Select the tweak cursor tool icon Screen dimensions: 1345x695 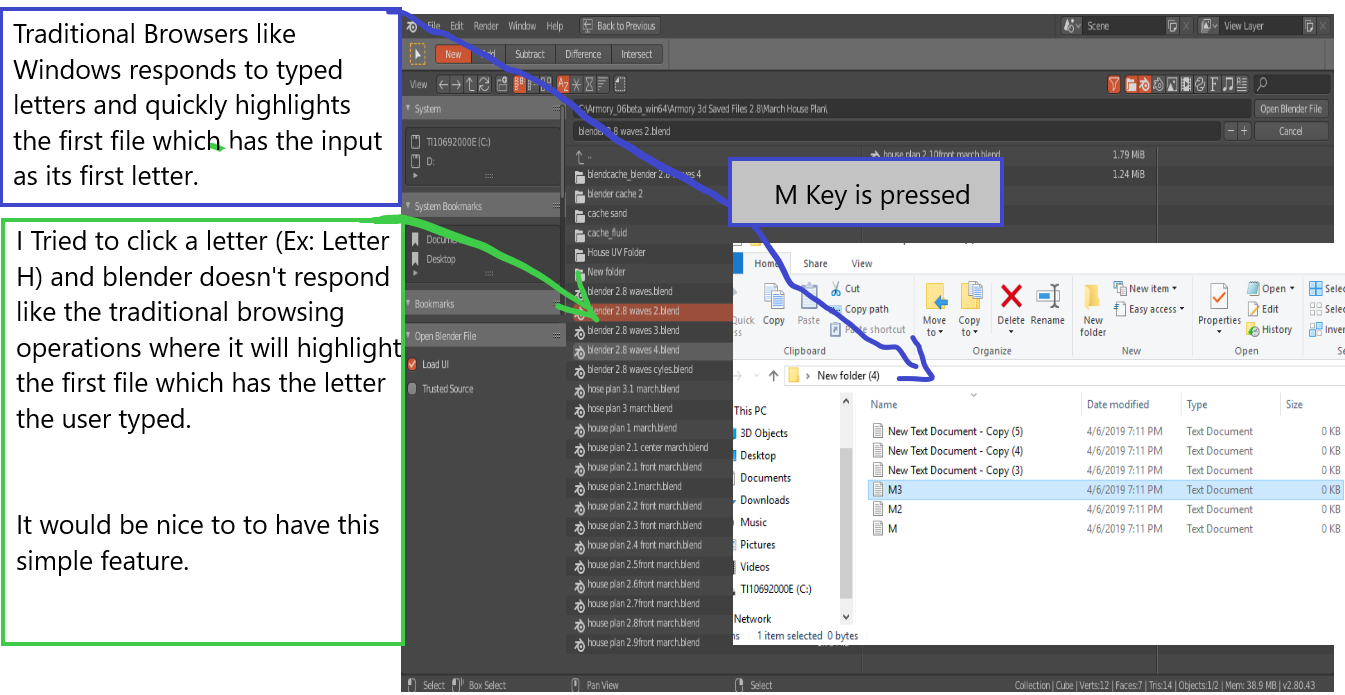coord(418,54)
